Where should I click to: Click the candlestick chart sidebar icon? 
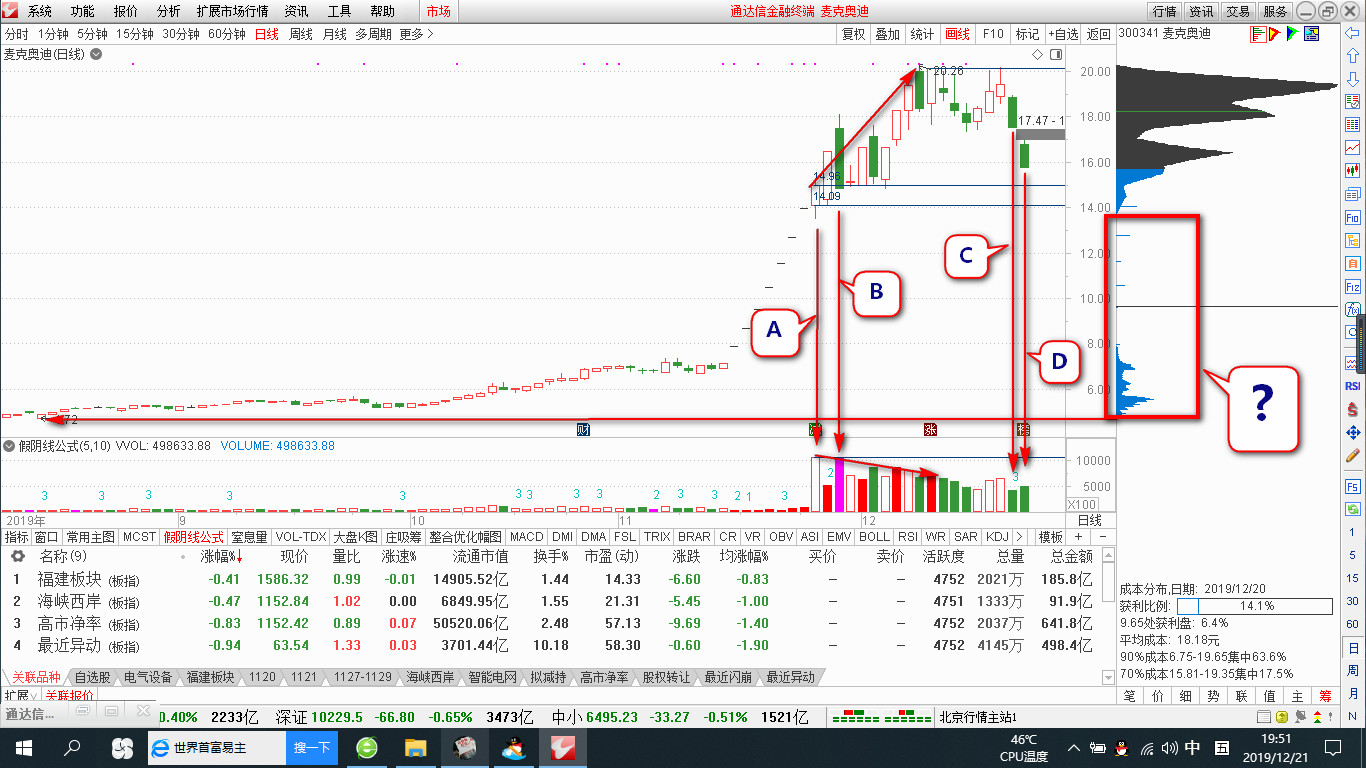pos(1353,171)
